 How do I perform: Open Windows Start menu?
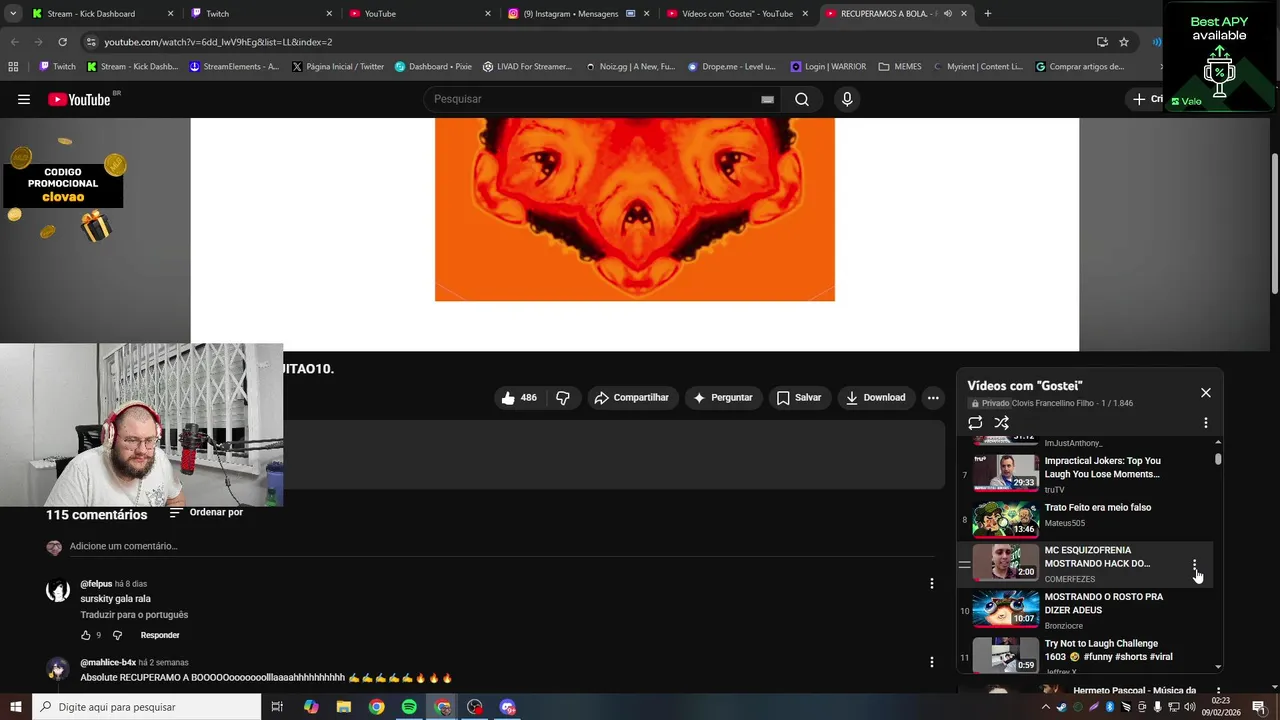[15, 707]
